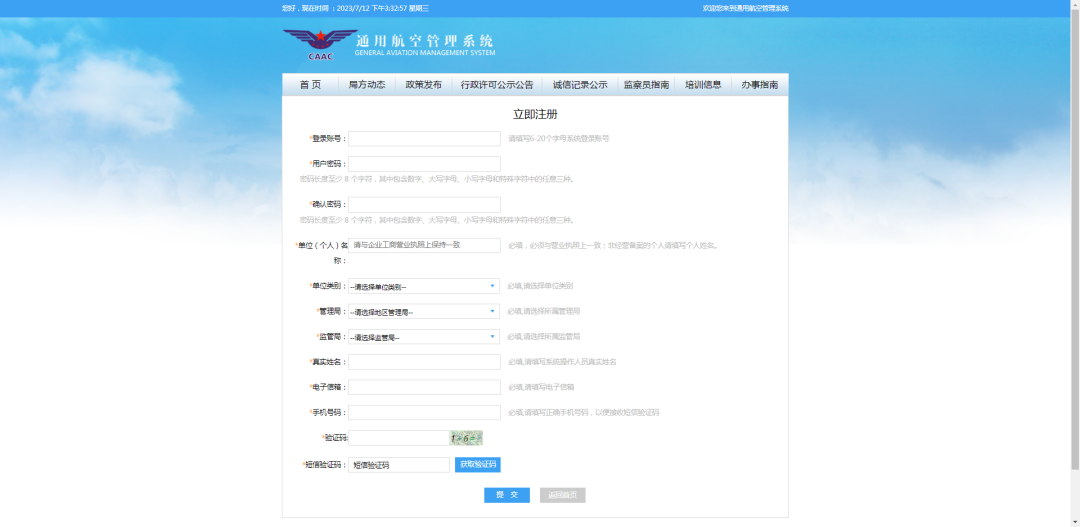Click the 返回首页 button

pyautogui.click(x=562, y=495)
